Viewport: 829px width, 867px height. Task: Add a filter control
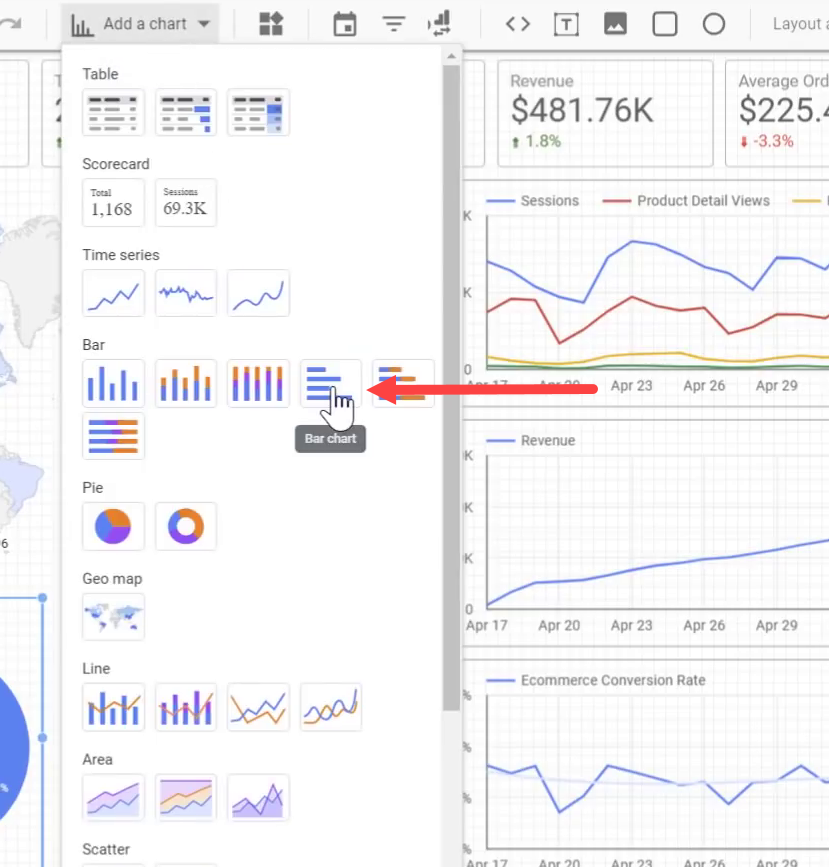point(394,24)
